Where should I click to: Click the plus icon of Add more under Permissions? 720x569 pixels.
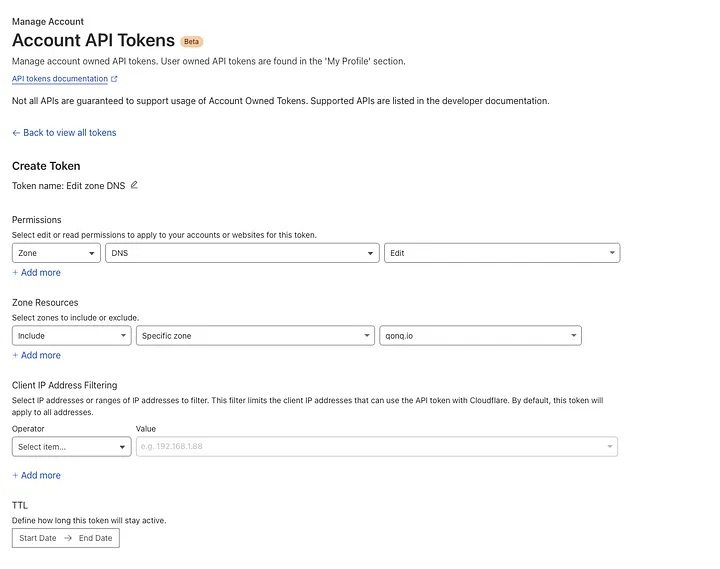coord(15,272)
